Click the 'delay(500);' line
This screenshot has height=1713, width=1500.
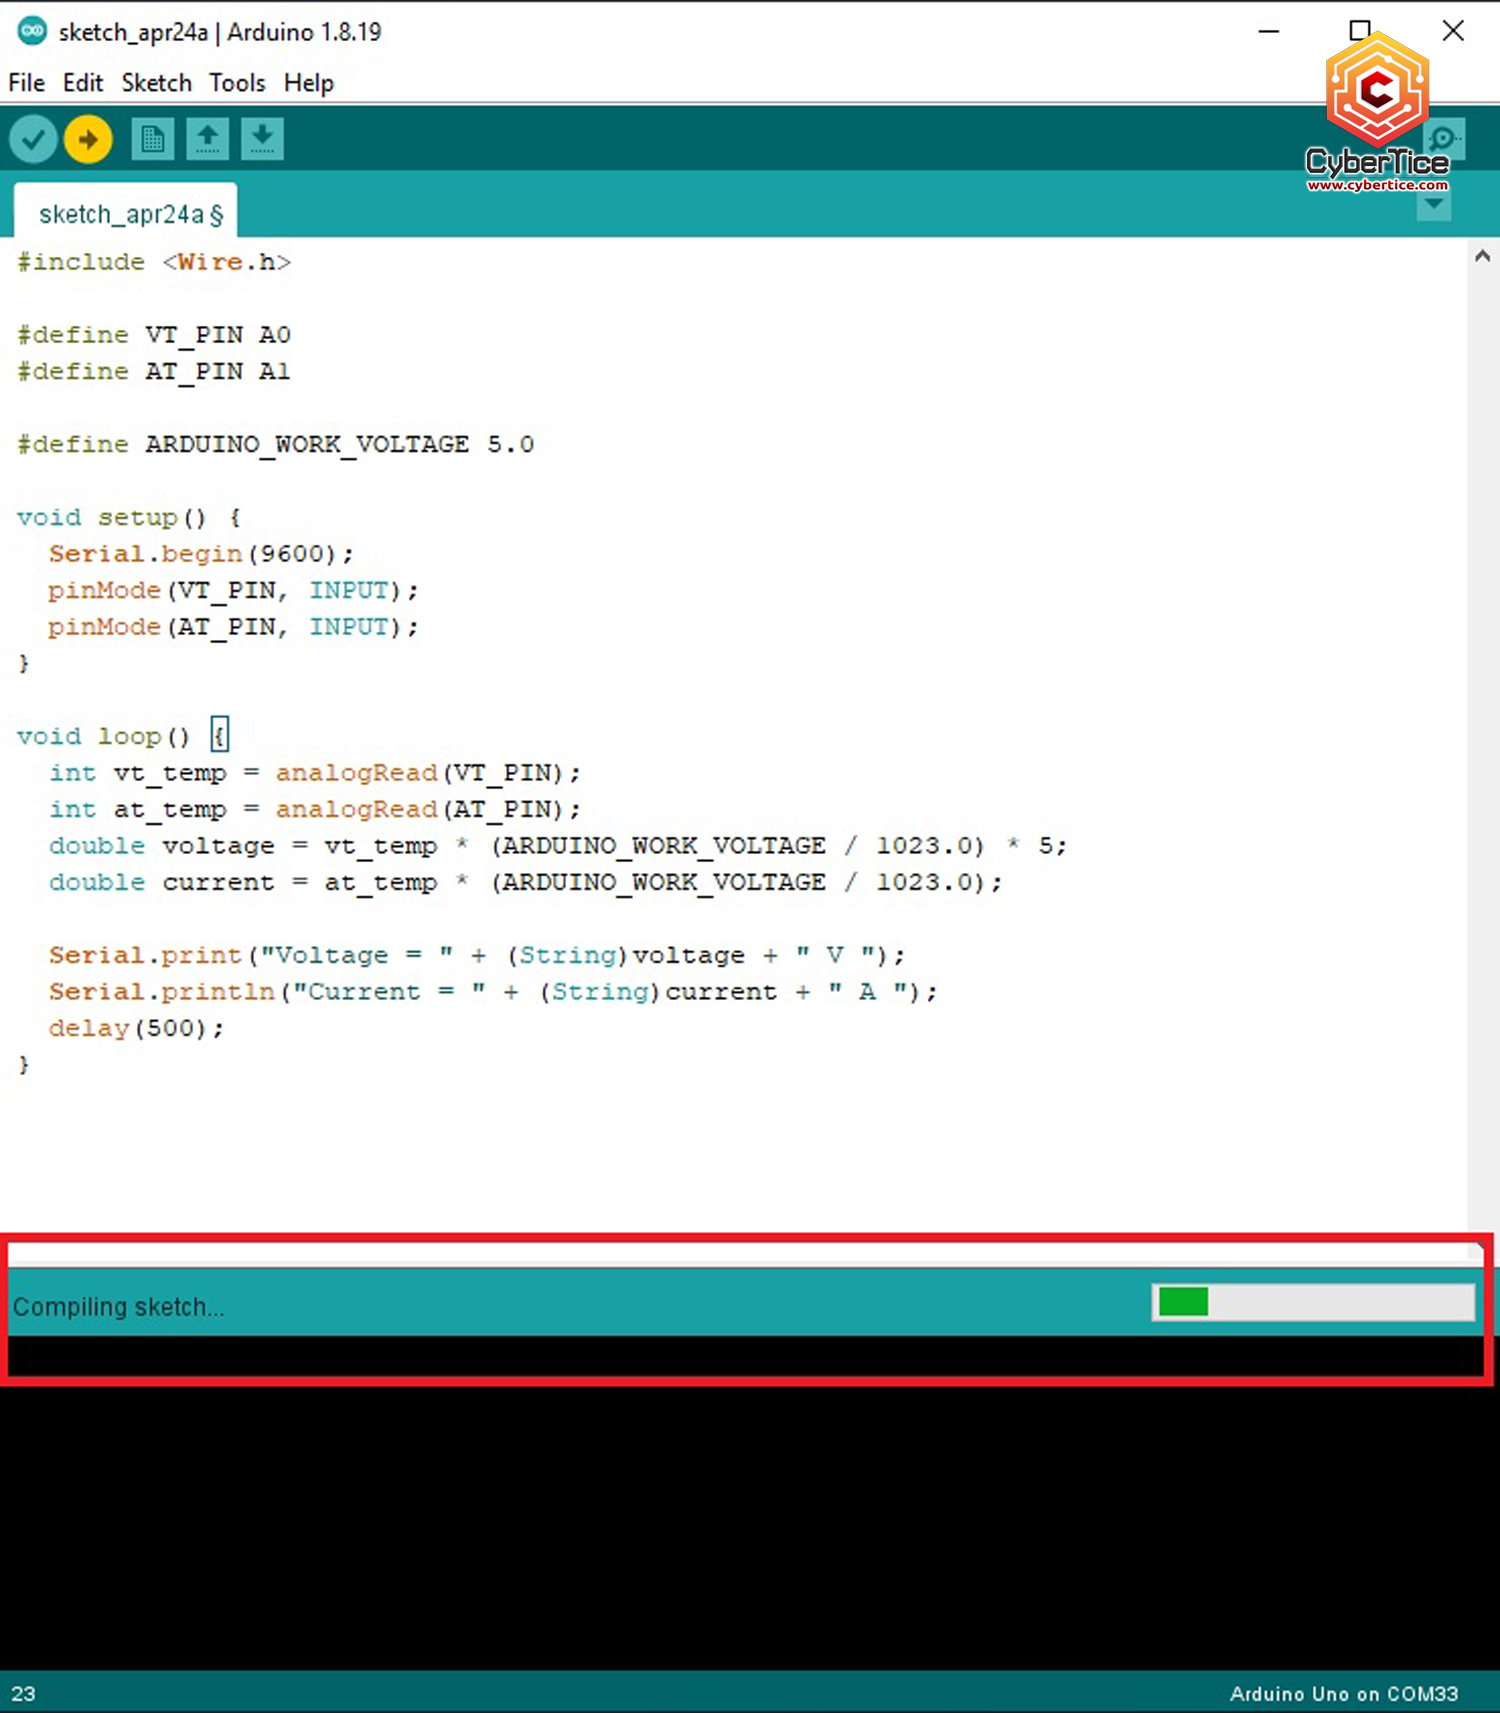click(136, 1028)
